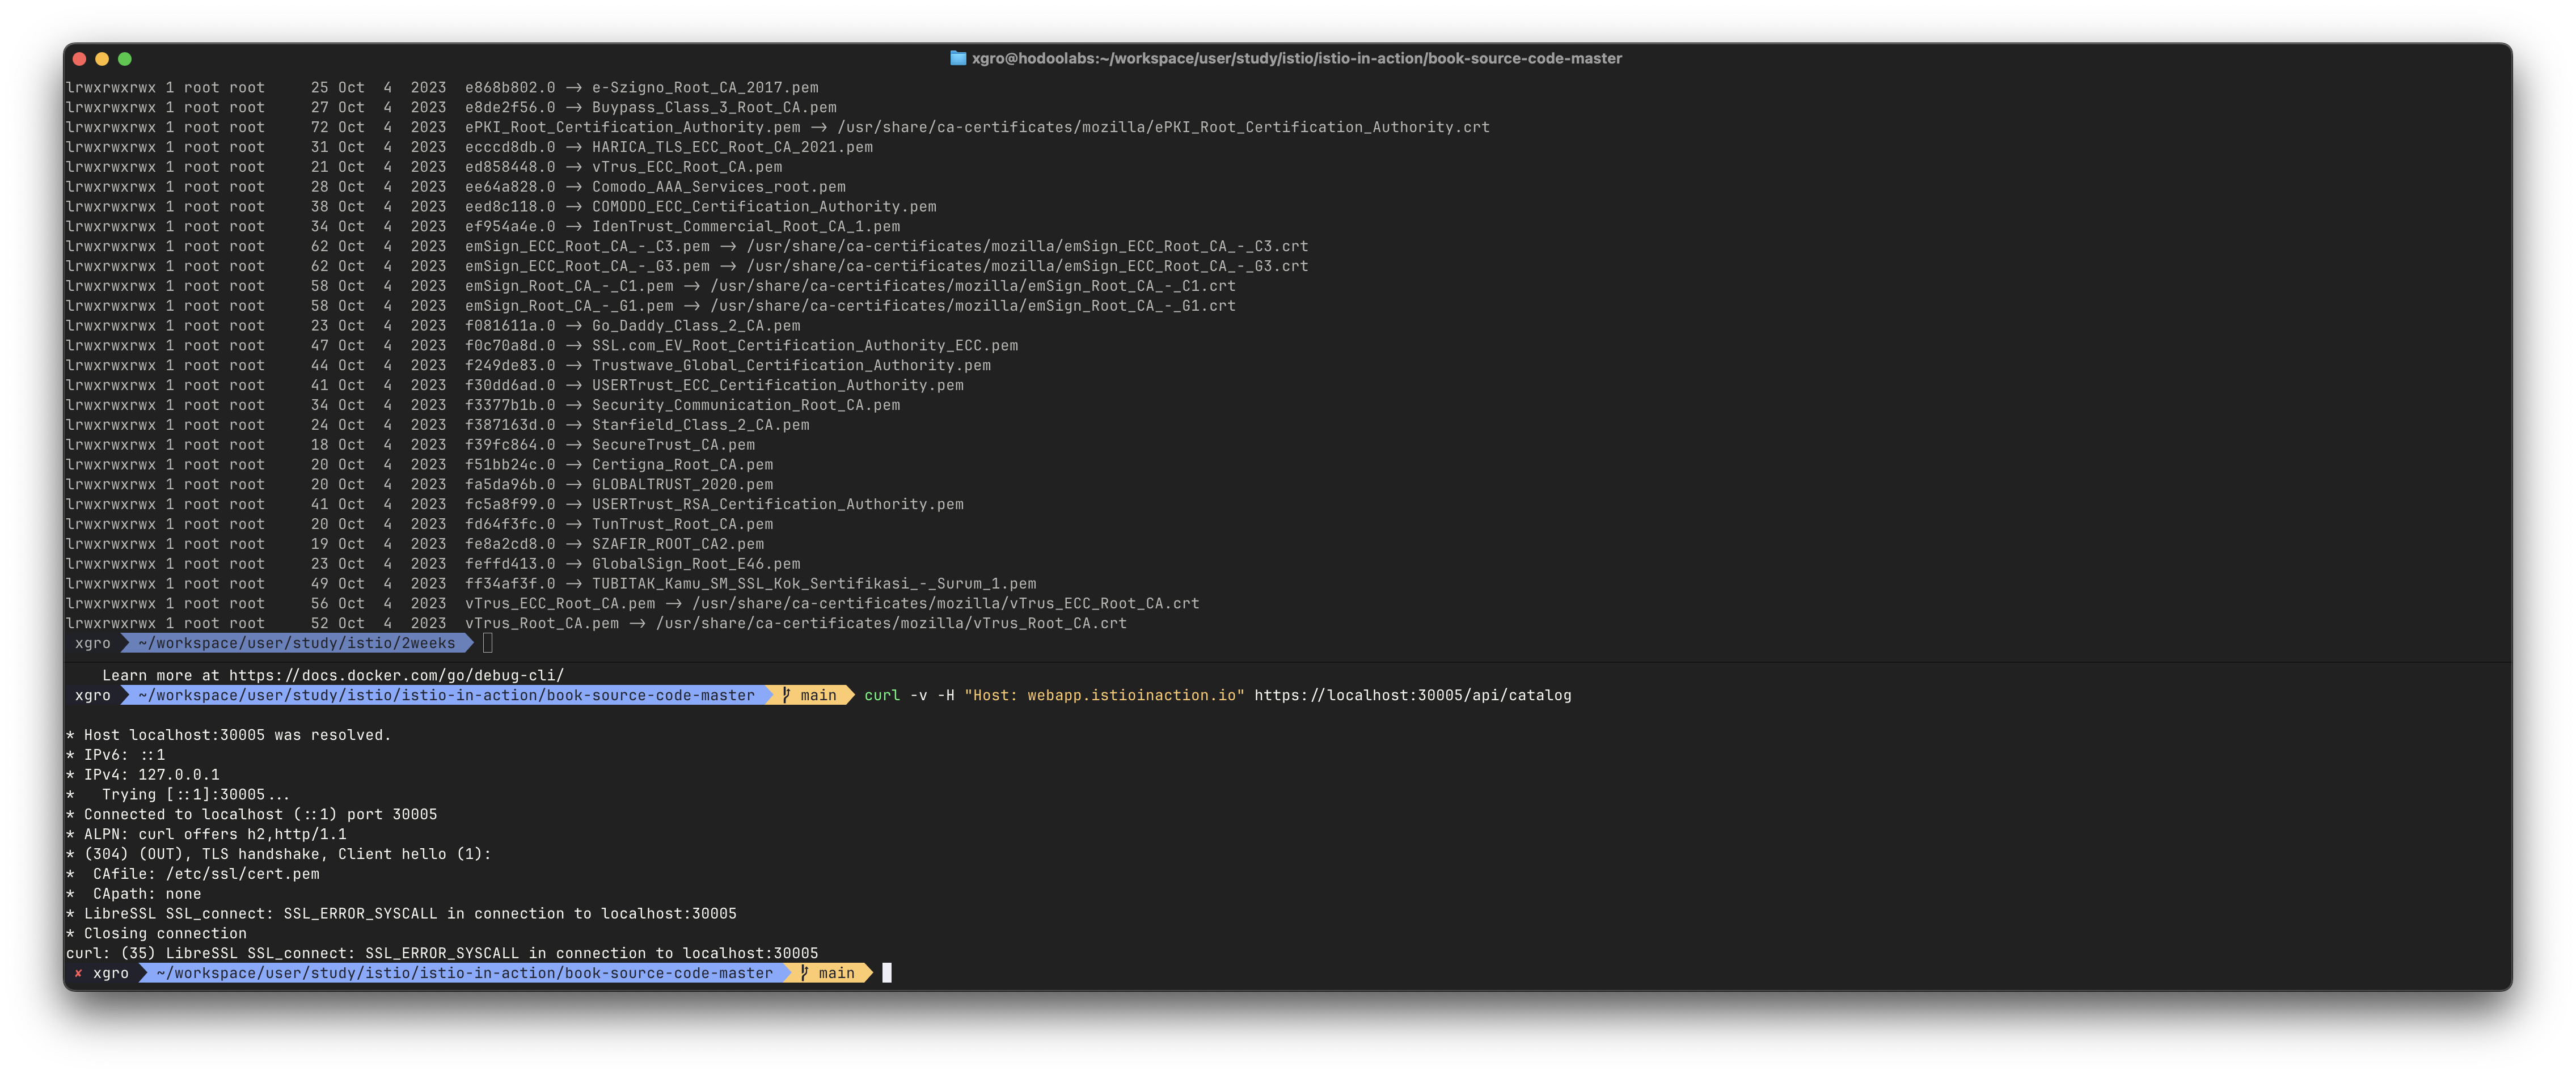Click the CAfile: /etc/ssl/cert.pem line

click(x=193, y=874)
